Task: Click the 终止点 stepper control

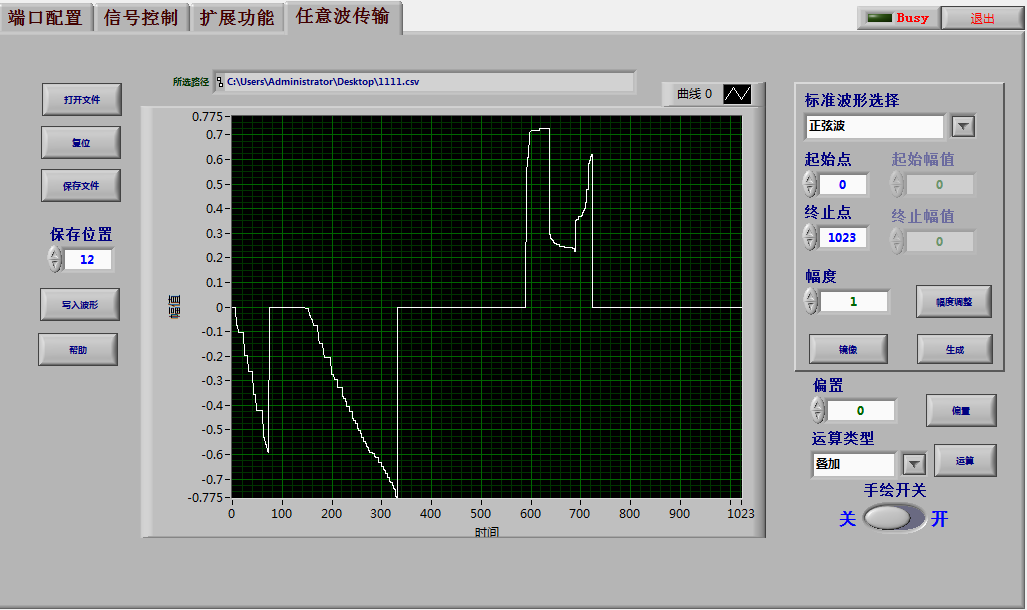Action: tap(810, 237)
